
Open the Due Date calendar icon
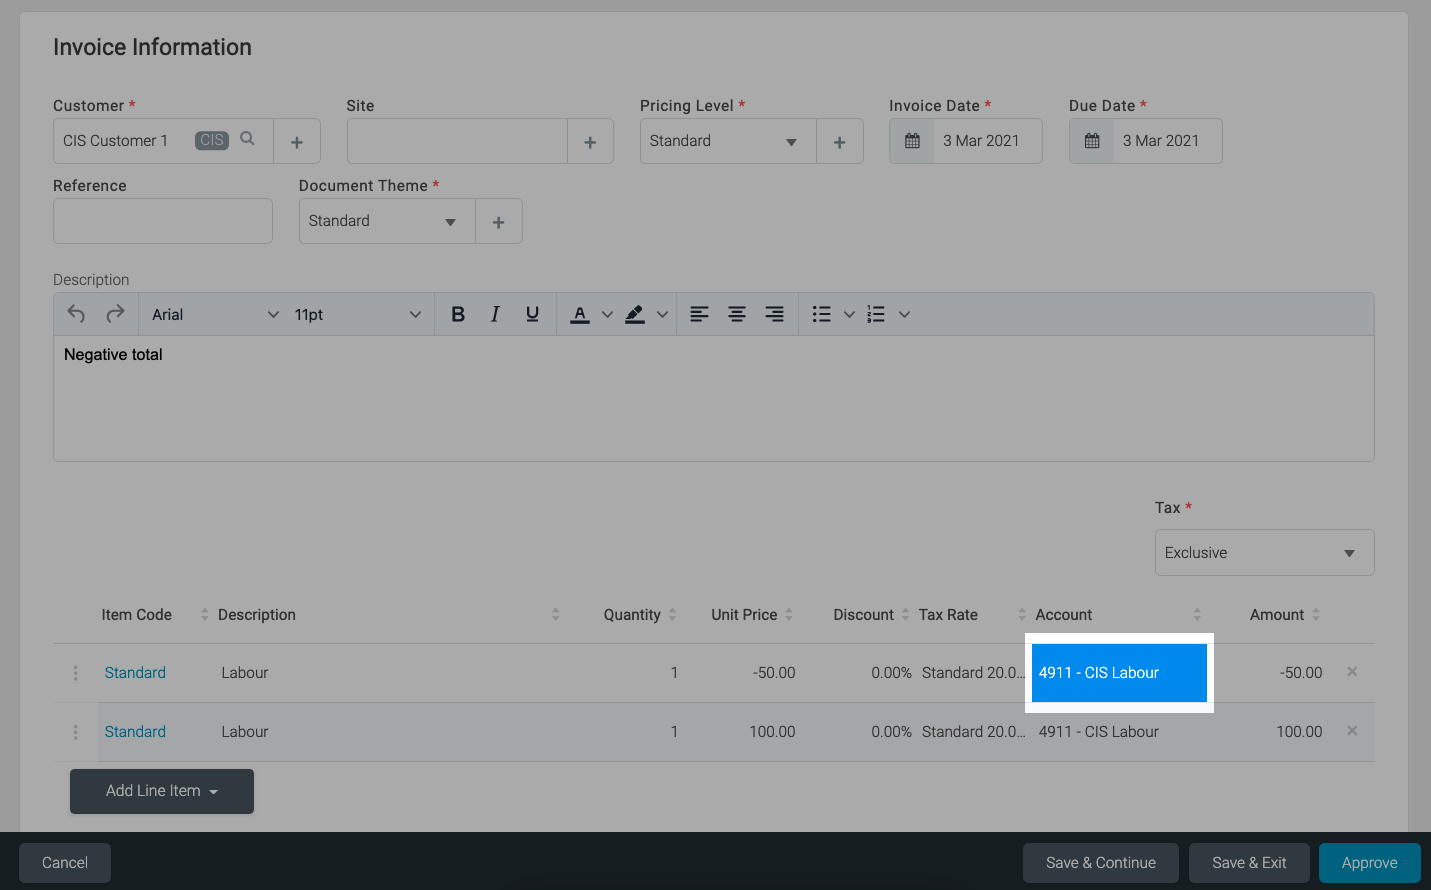click(x=1092, y=141)
